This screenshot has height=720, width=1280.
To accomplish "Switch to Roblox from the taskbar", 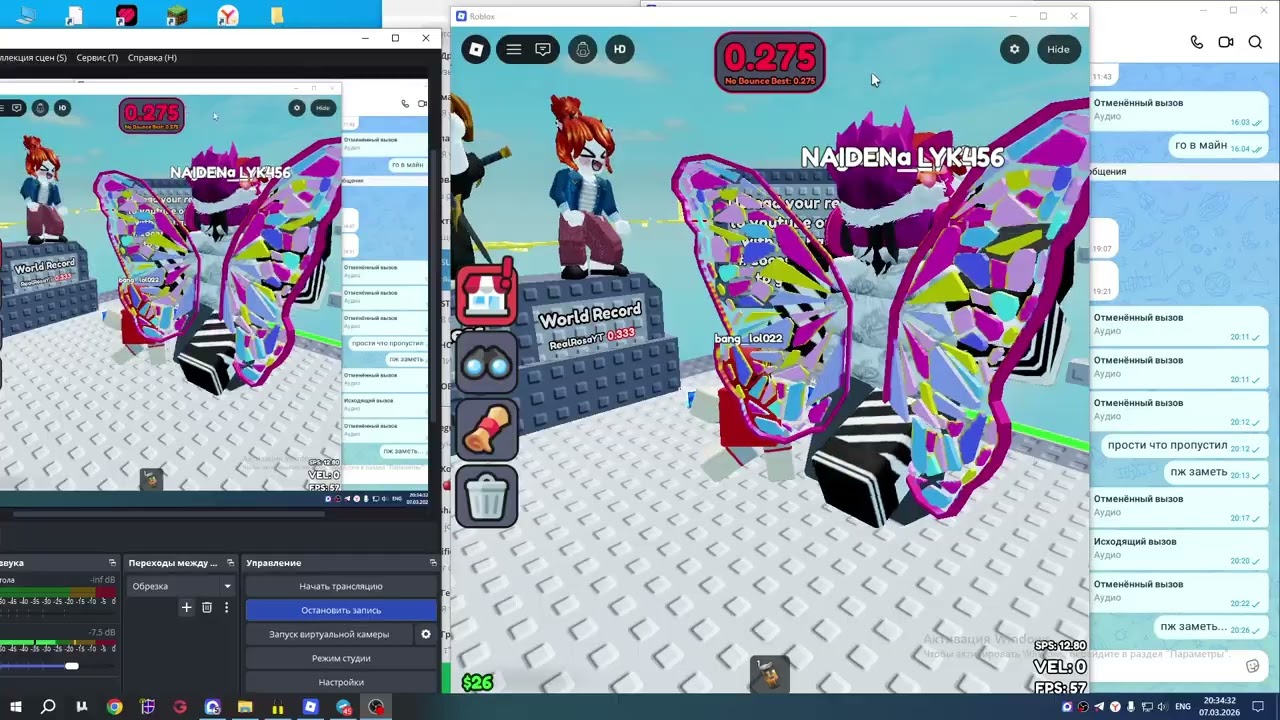I will pyautogui.click(x=311, y=707).
